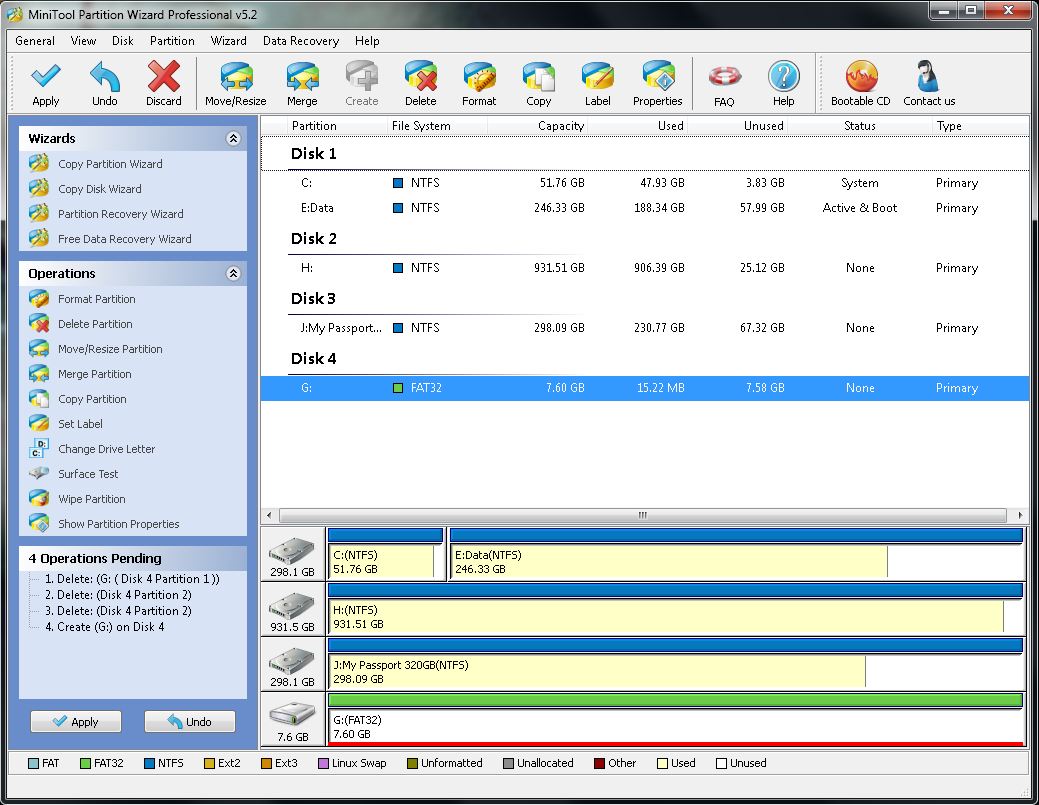Click the horizontal scrollbar of partition list
The height and width of the screenshot is (805, 1039).
coord(642,515)
